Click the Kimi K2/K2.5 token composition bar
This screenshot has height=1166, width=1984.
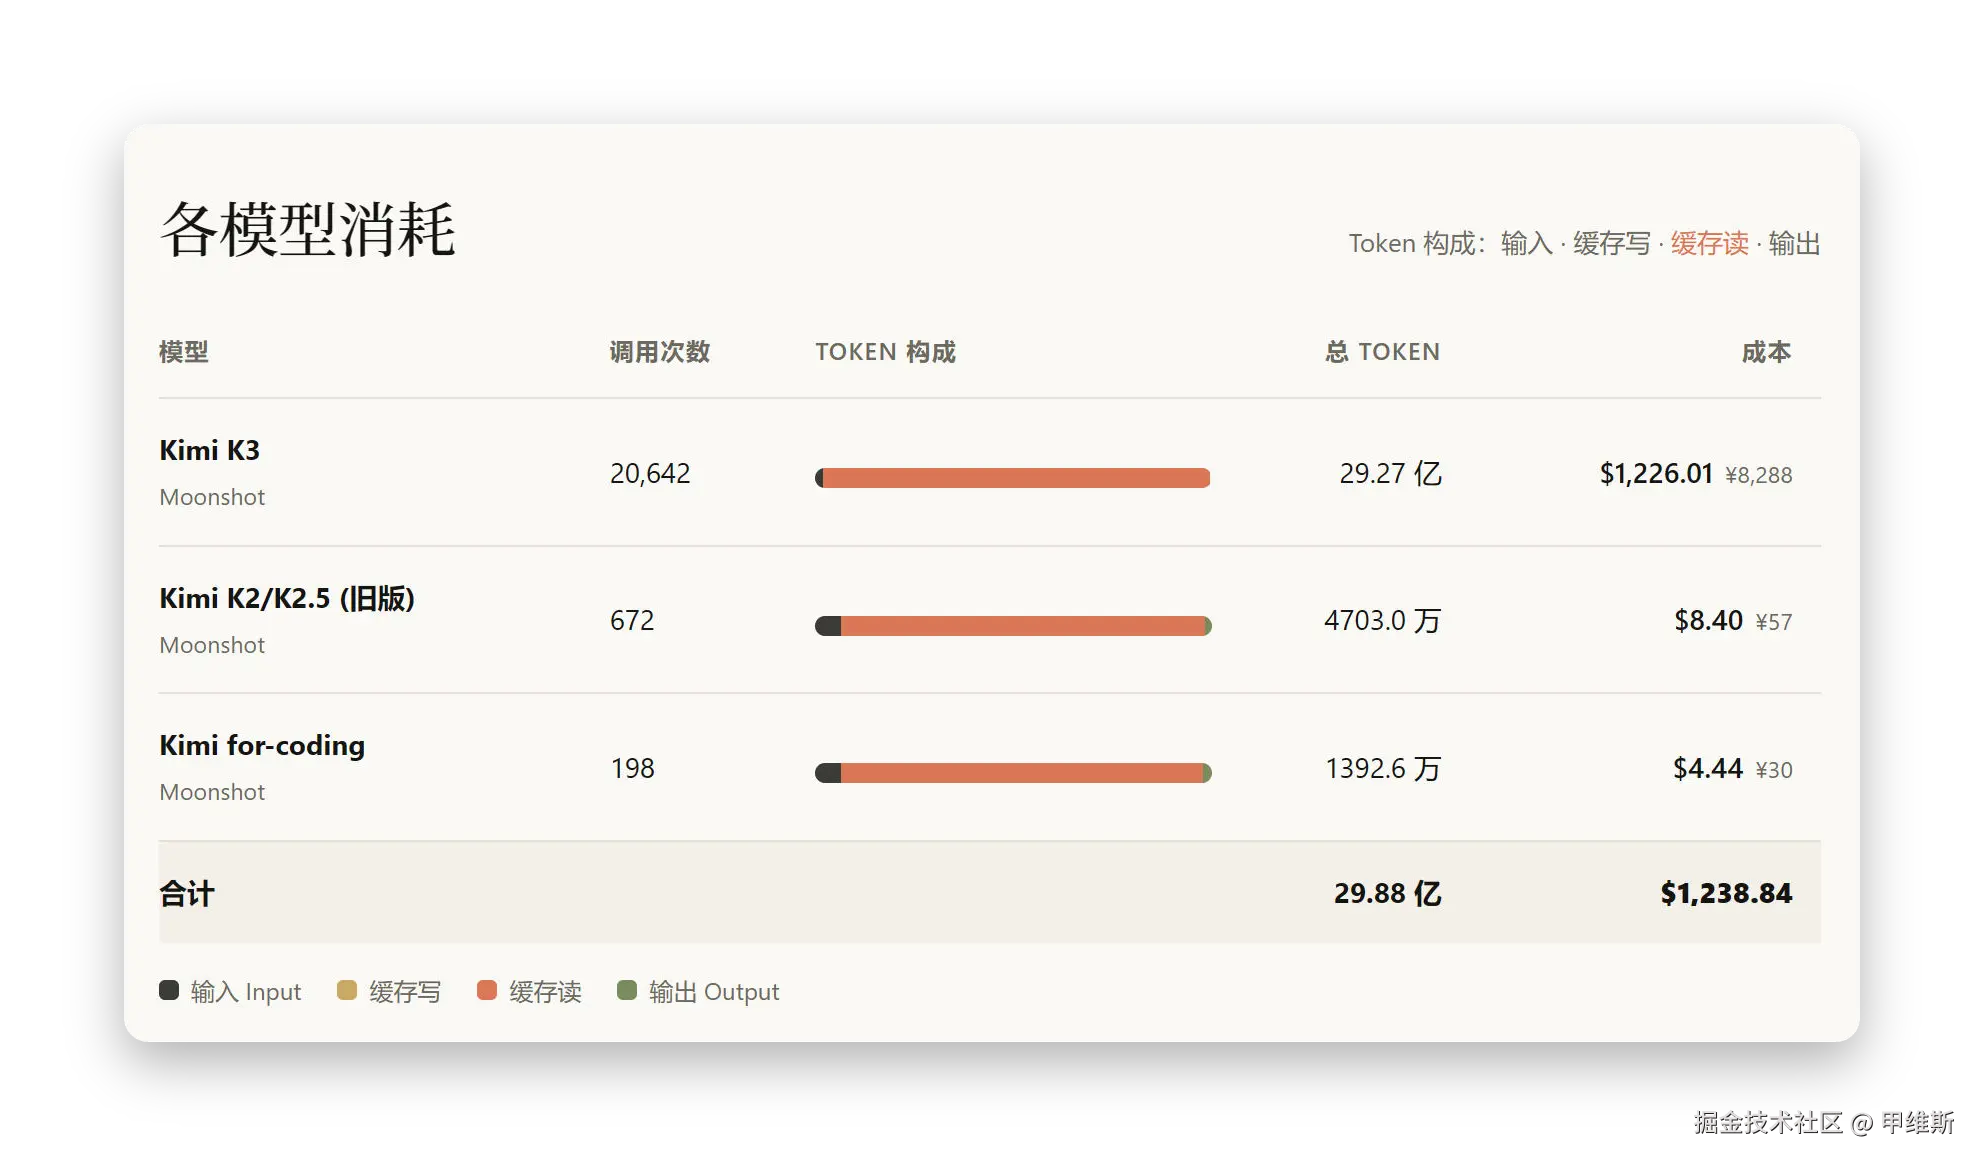1013,626
